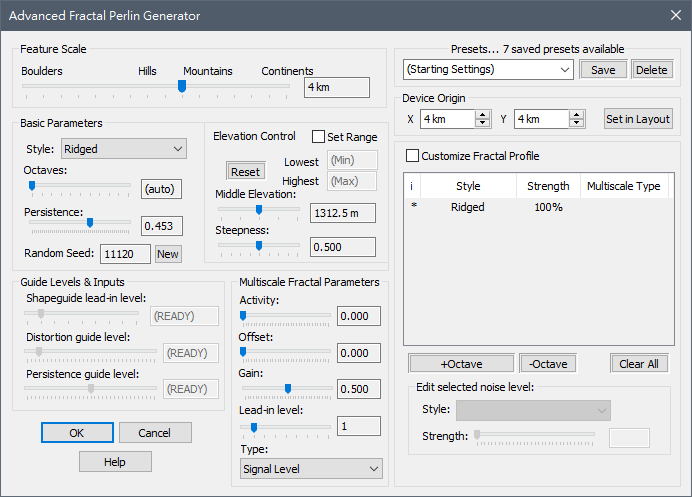692x497 pixels.
Task: Delete the selected preset
Action: pyautogui.click(x=651, y=70)
